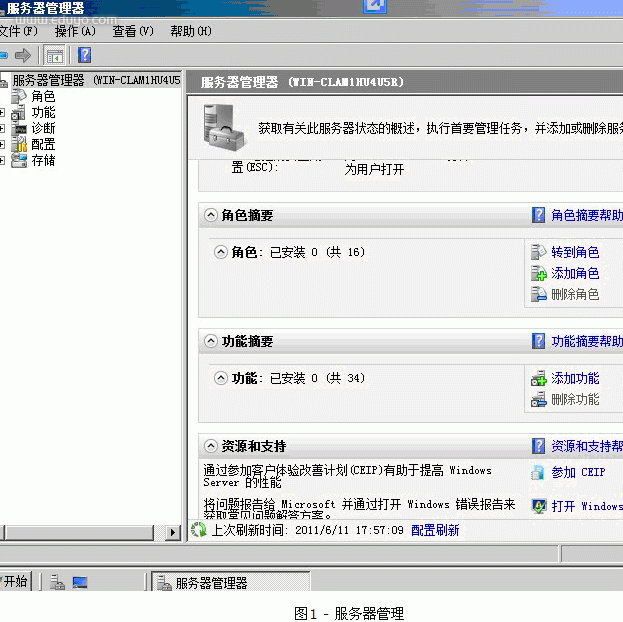Expand the 配置 tree node
Screen dimensions: 623x622
(x=3, y=145)
